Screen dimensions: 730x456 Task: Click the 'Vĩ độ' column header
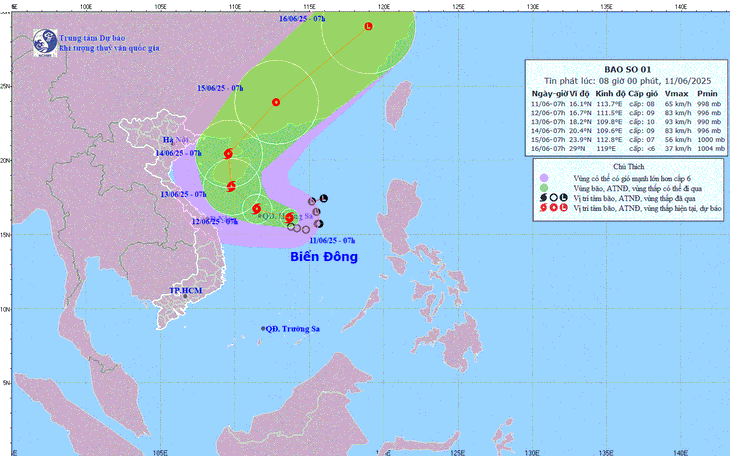click(x=580, y=94)
